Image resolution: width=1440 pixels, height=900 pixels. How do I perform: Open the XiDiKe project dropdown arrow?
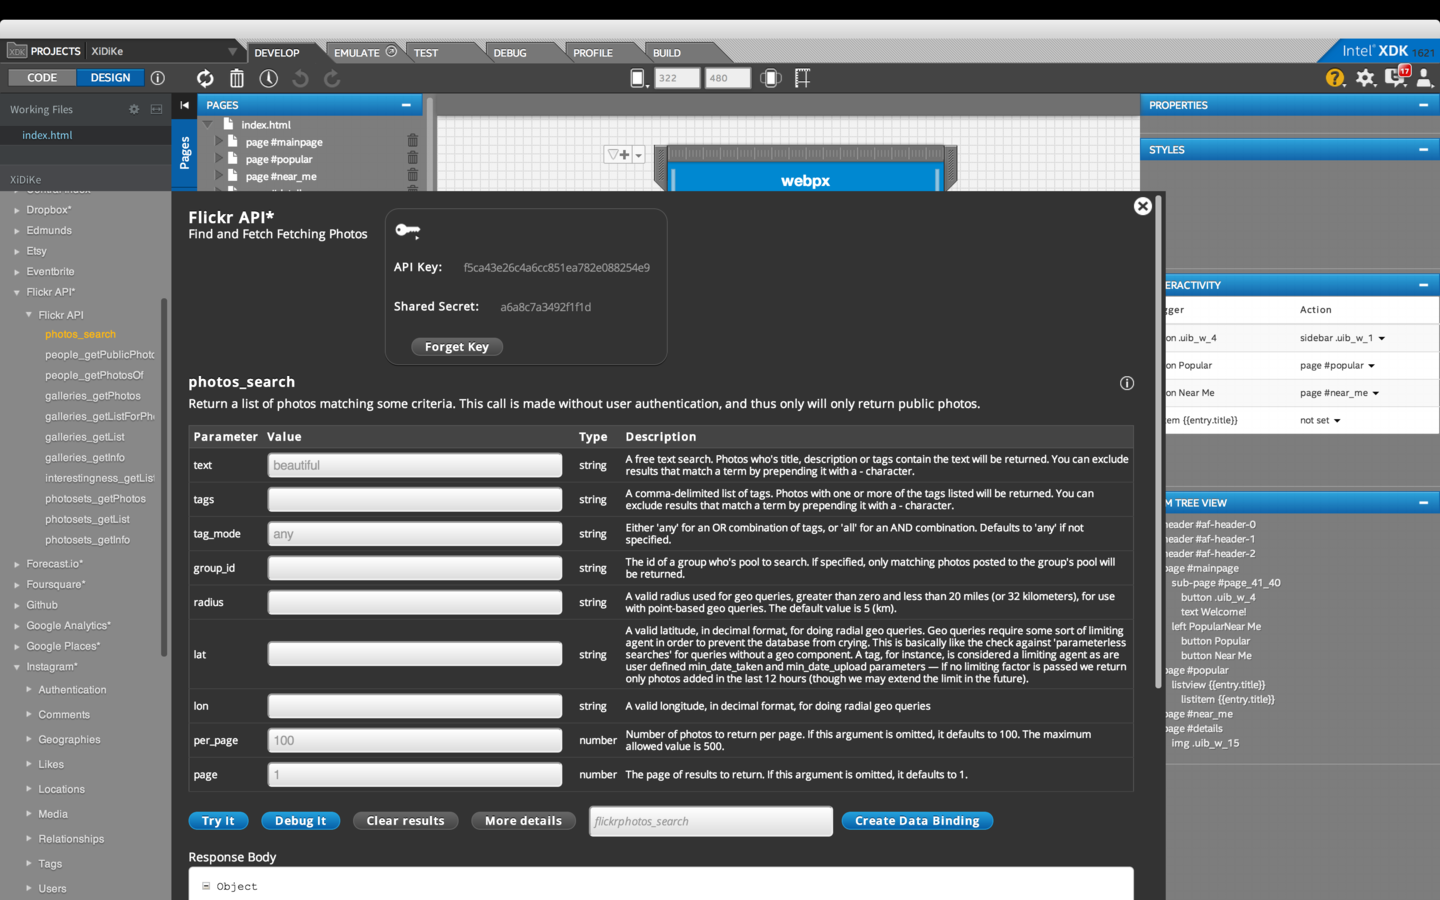click(x=232, y=52)
